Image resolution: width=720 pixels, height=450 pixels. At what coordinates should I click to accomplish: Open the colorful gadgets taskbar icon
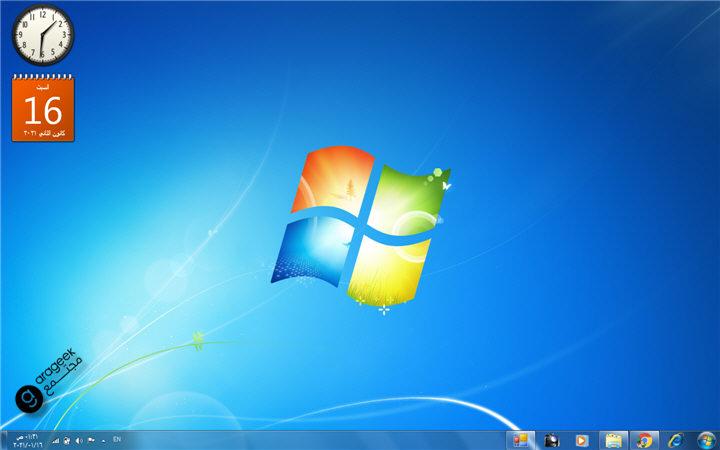click(520, 440)
